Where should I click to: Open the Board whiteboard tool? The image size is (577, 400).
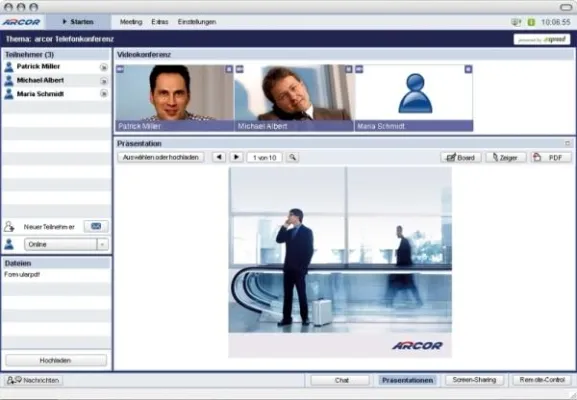coord(461,157)
